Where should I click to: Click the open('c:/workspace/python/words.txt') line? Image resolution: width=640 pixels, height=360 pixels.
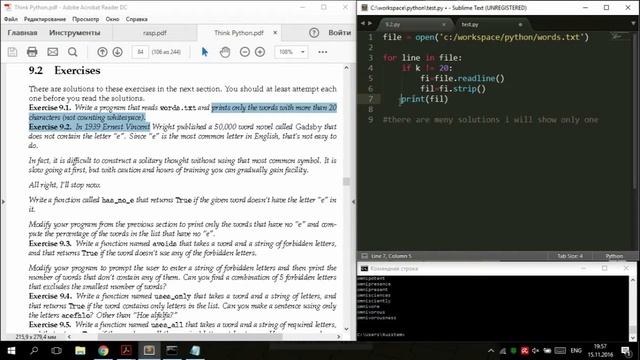coord(486,37)
